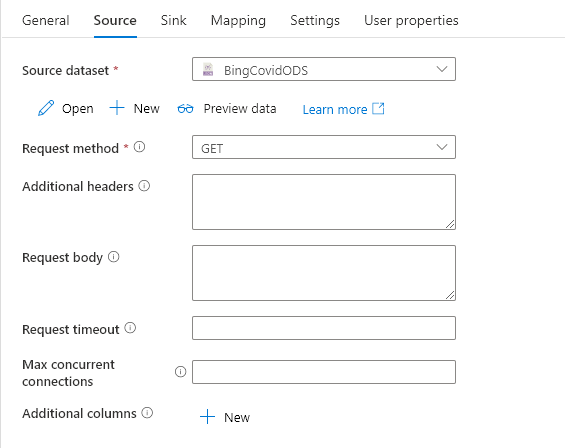Click the Additional headers label
This screenshot has height=448, width=565.
pyautogui.click(x=77, y=187)
